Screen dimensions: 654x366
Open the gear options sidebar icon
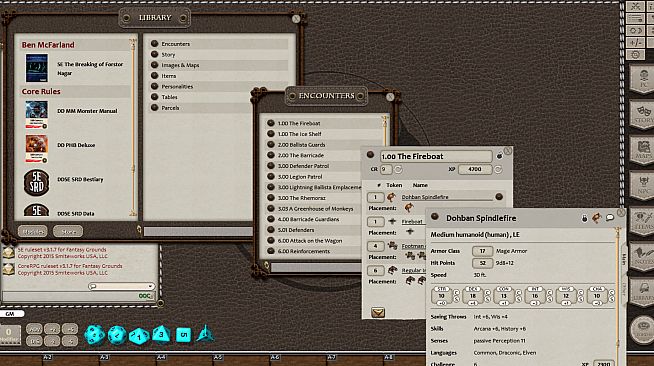[636, 55]
